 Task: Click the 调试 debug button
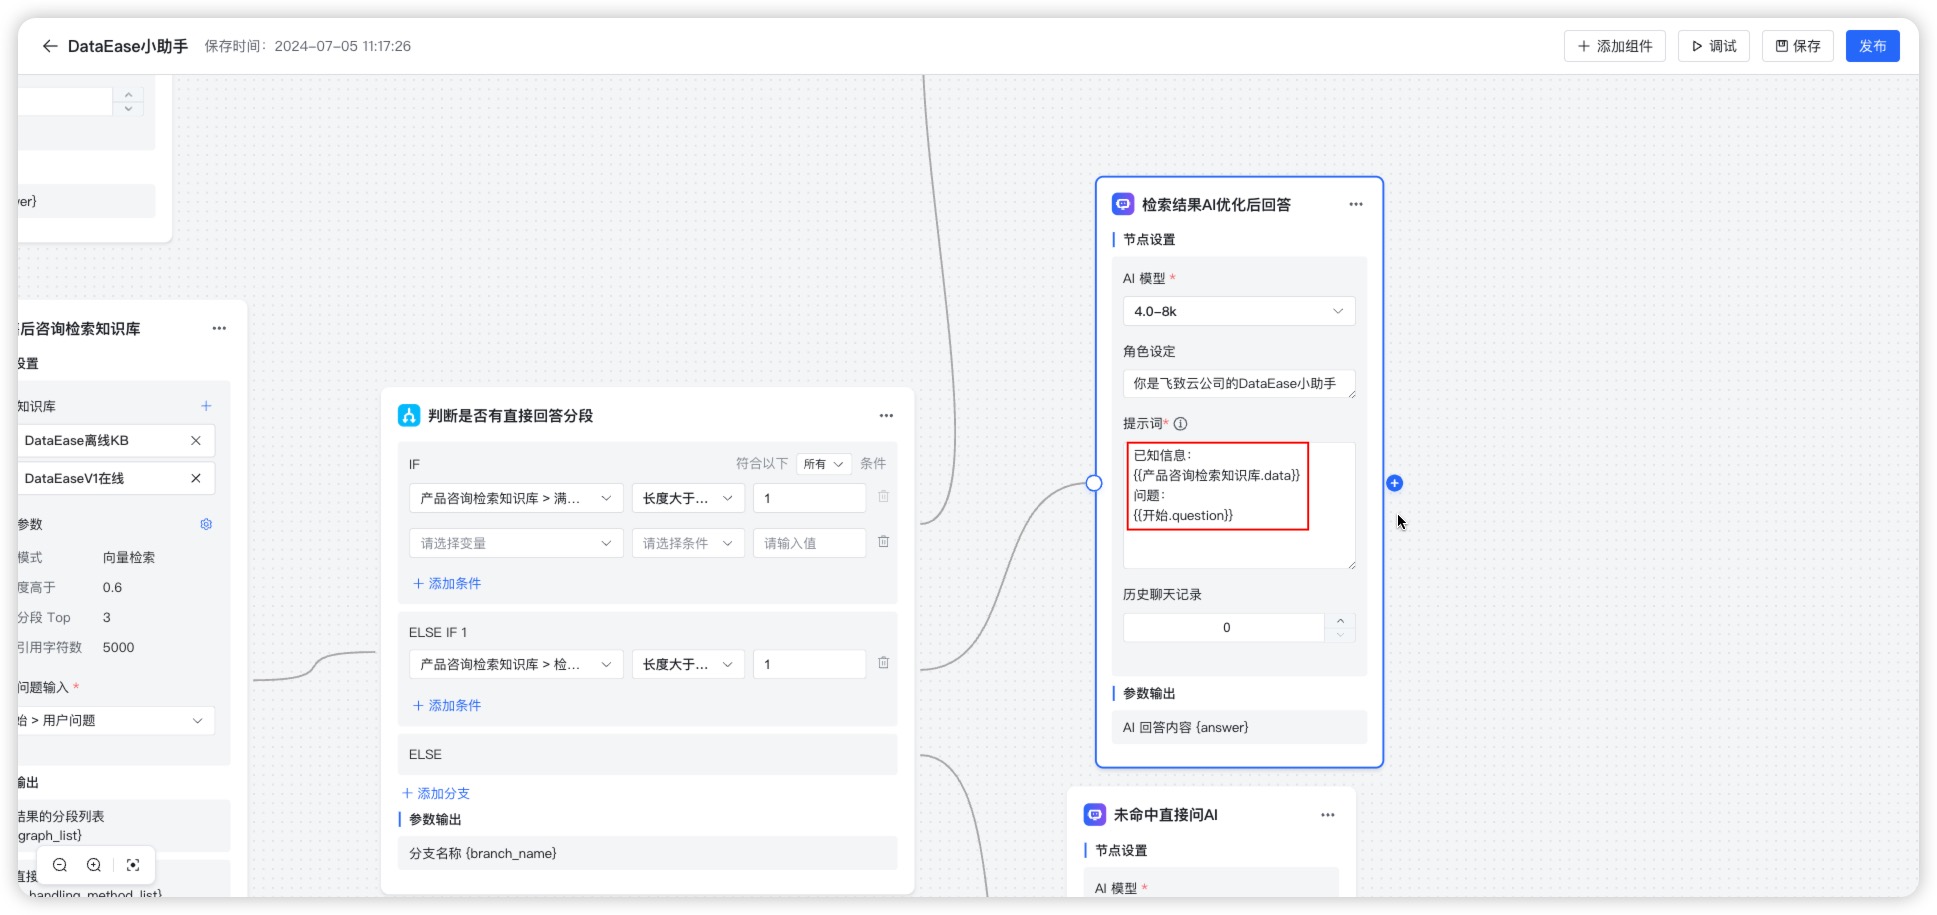tap(1713, 46)
